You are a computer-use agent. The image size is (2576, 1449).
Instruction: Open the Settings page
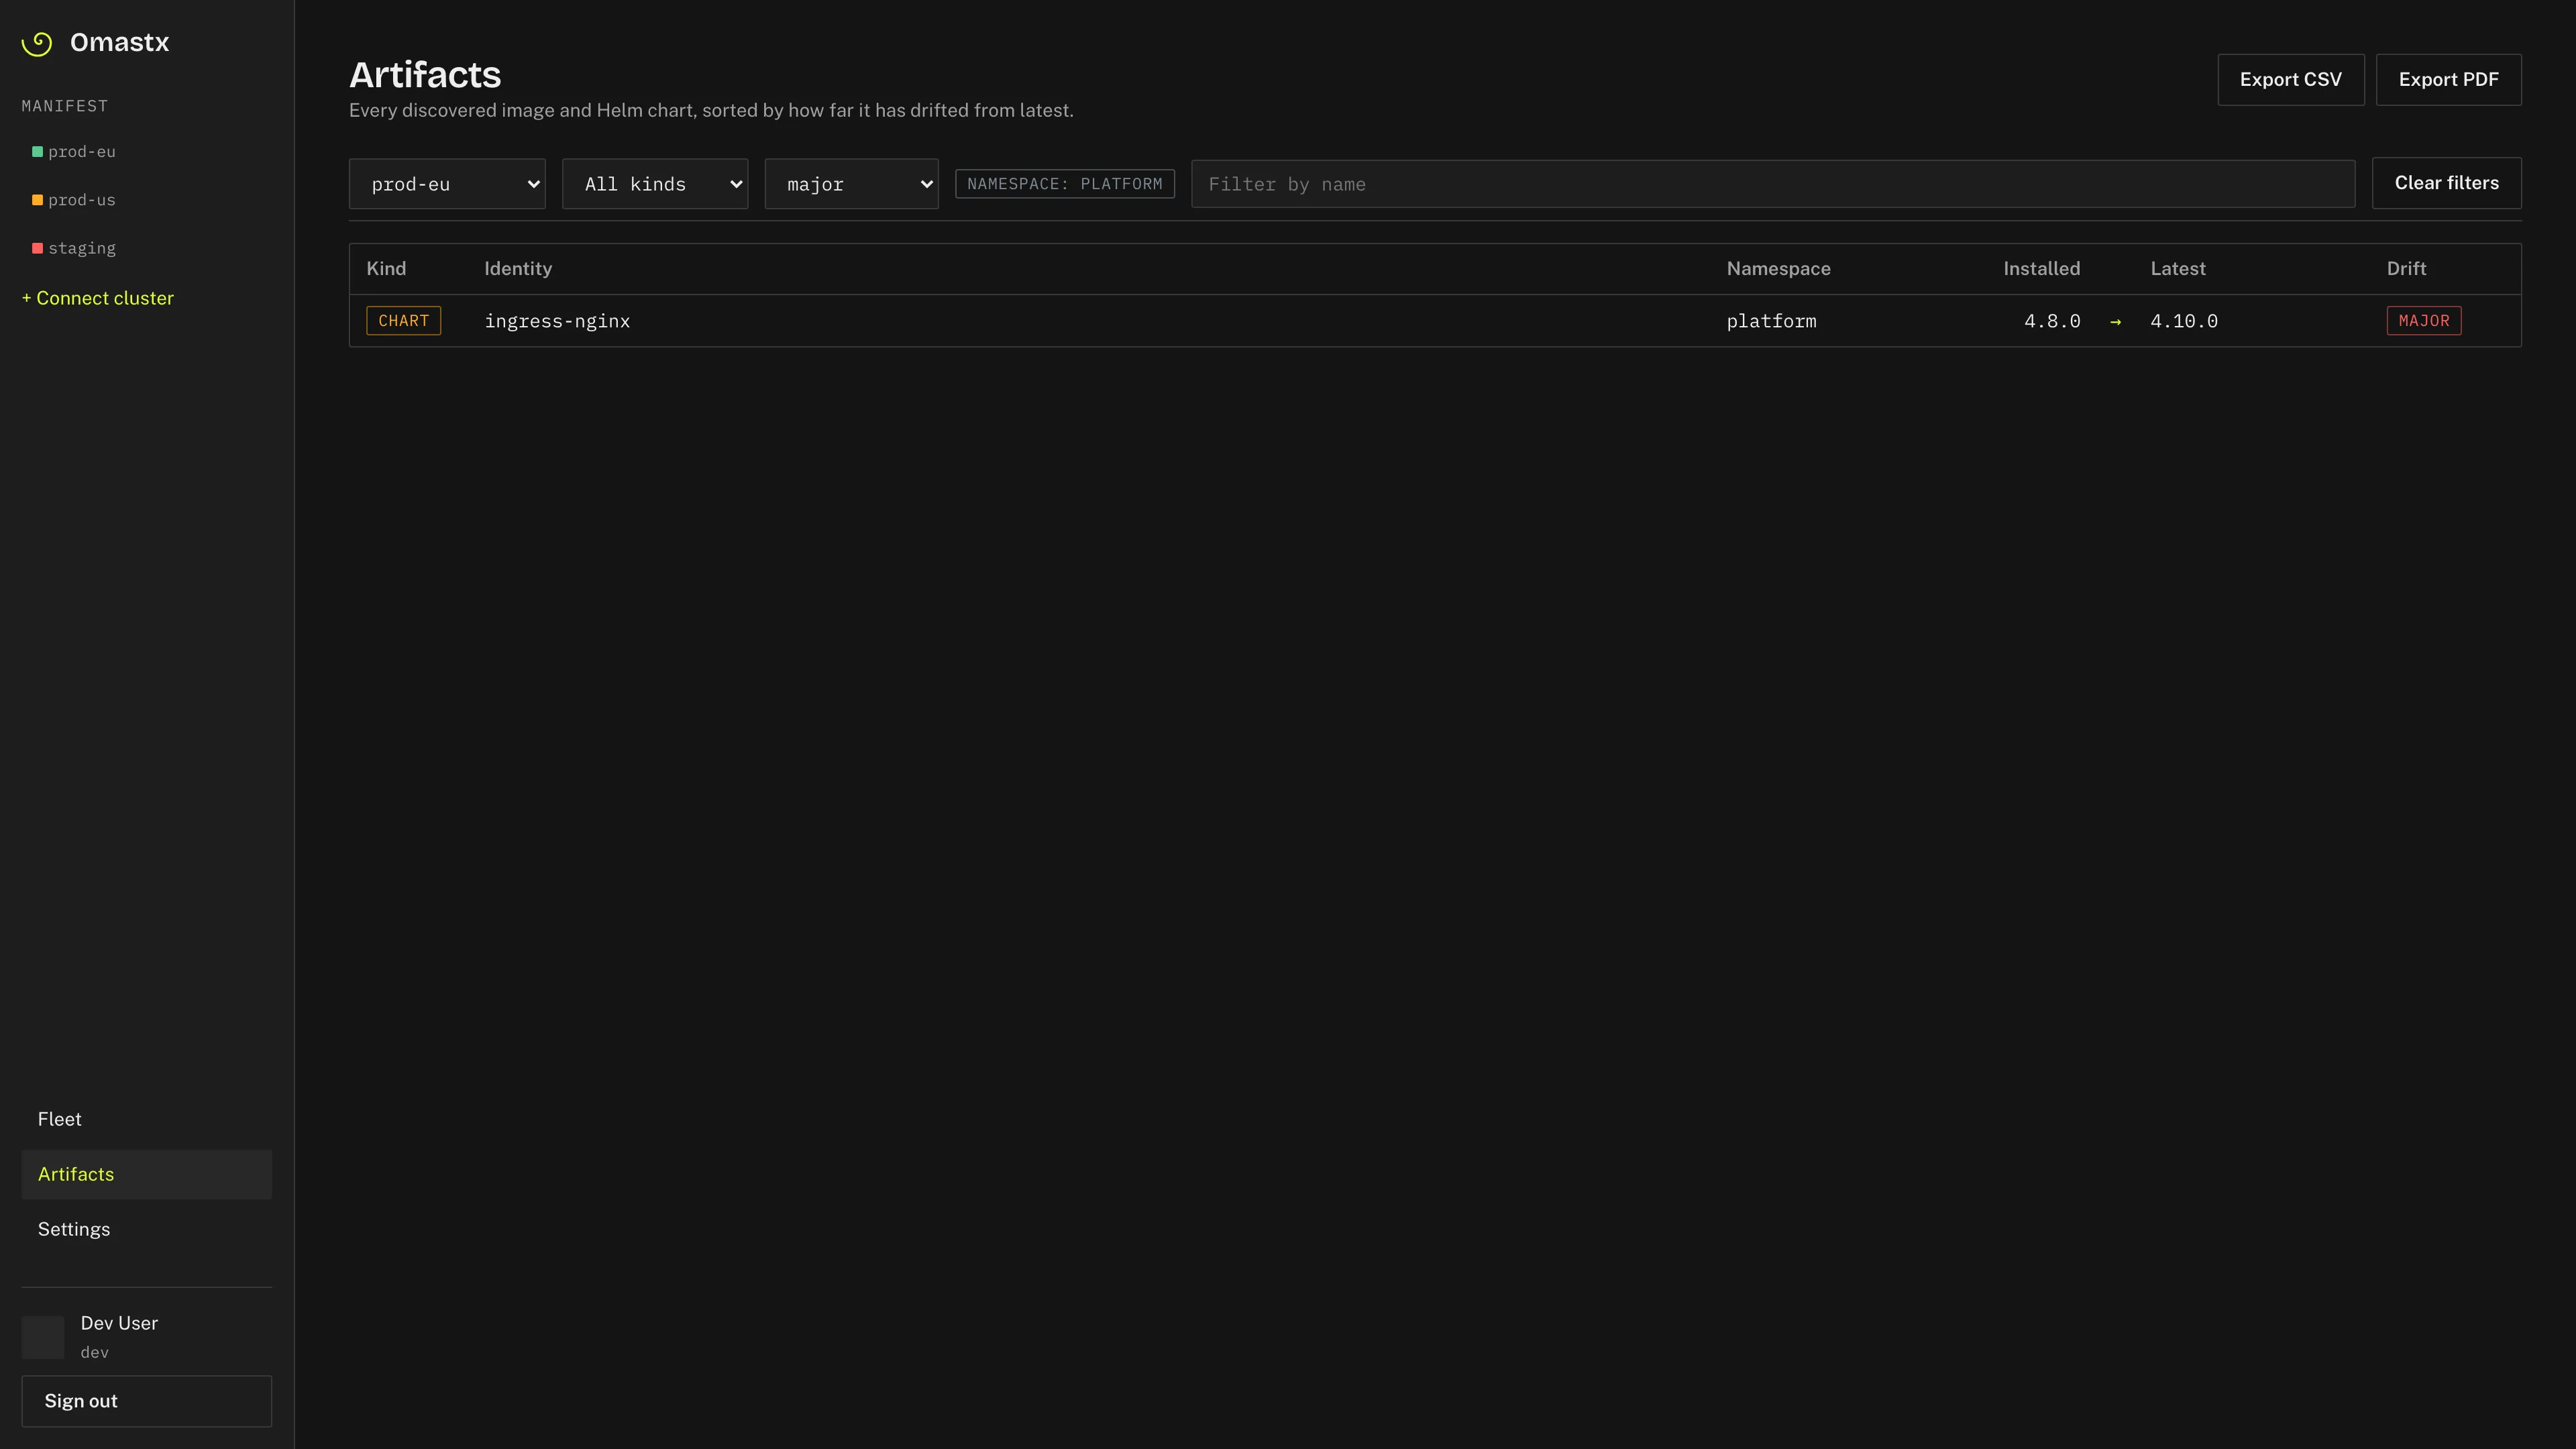coord(146,1229)
